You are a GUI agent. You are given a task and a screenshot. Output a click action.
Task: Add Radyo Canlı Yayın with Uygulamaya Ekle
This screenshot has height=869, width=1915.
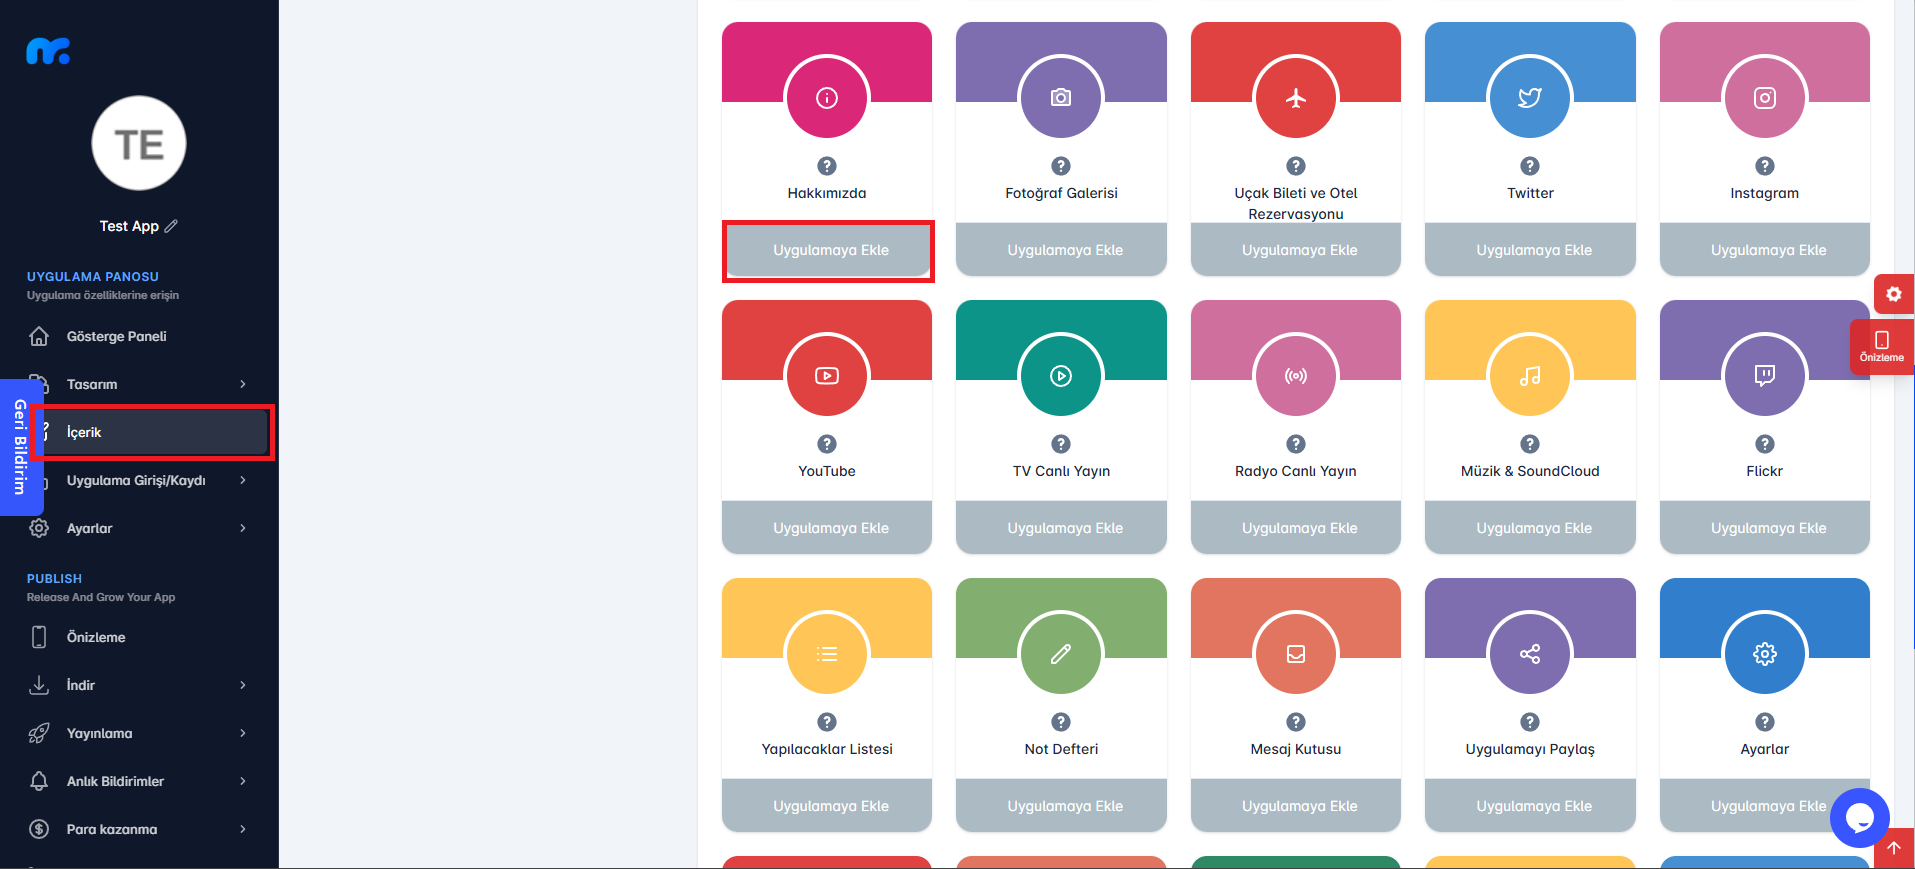coord(1296,528)
